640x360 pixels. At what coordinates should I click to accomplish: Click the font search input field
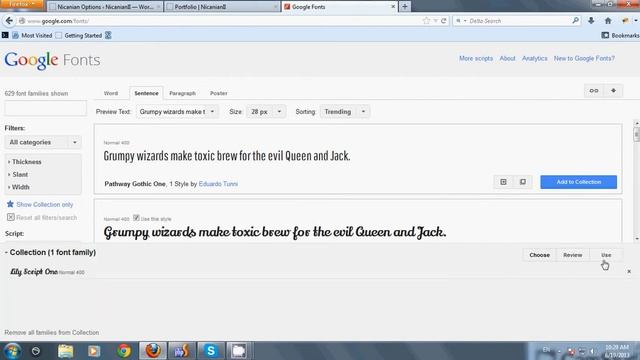click(45, 109)
